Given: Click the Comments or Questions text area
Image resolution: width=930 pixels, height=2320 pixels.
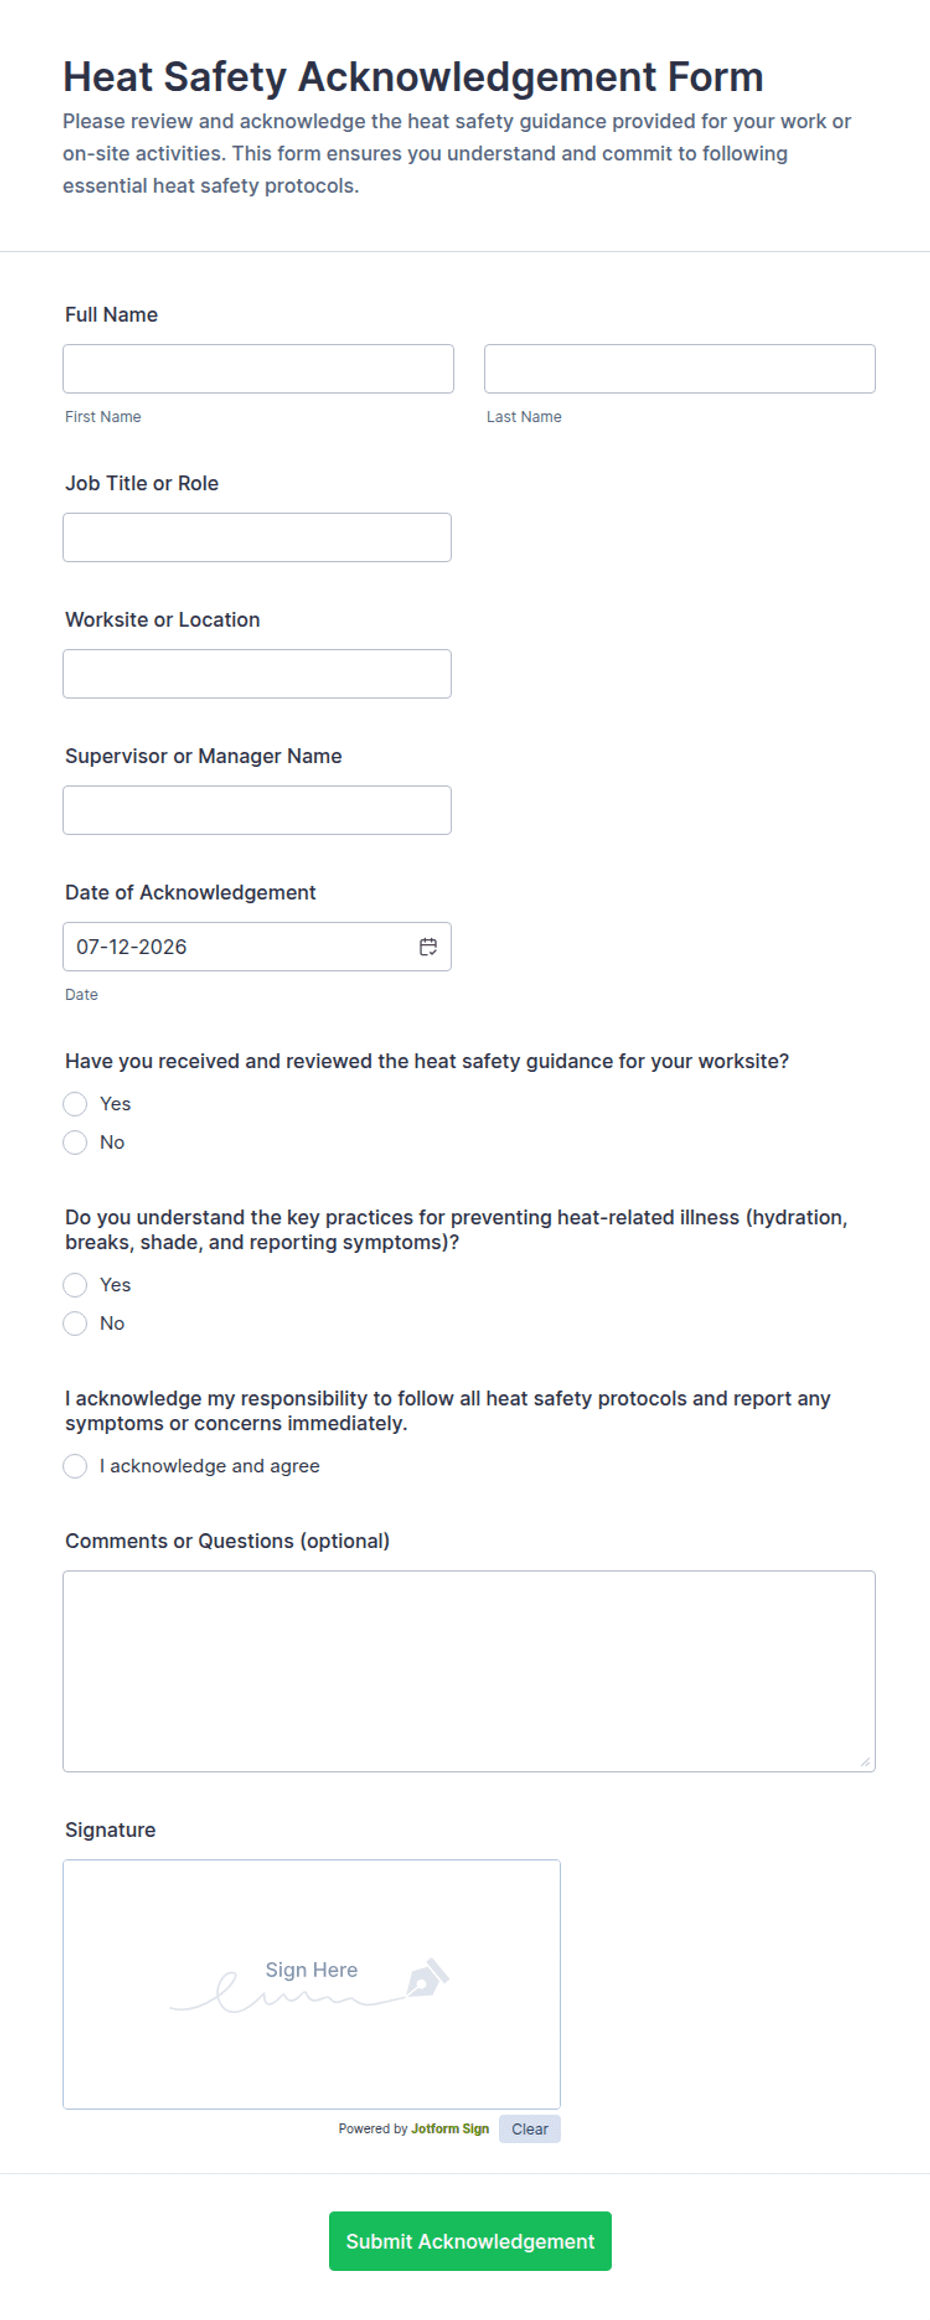Looking at the screenshot, I should tap(469, 1671).
